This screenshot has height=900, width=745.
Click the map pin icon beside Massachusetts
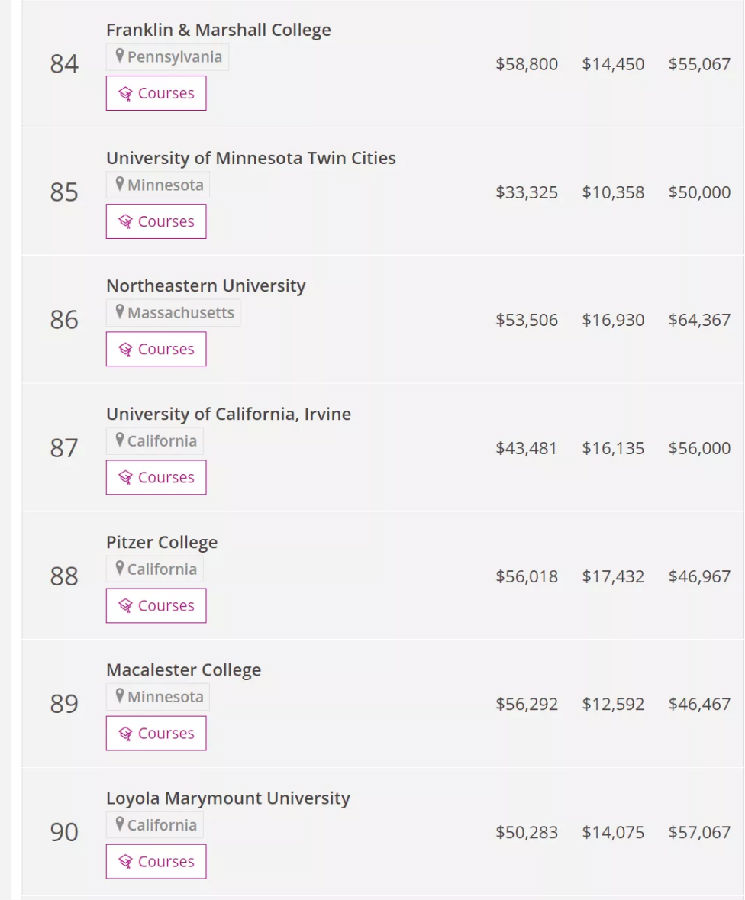coord(120,313)
